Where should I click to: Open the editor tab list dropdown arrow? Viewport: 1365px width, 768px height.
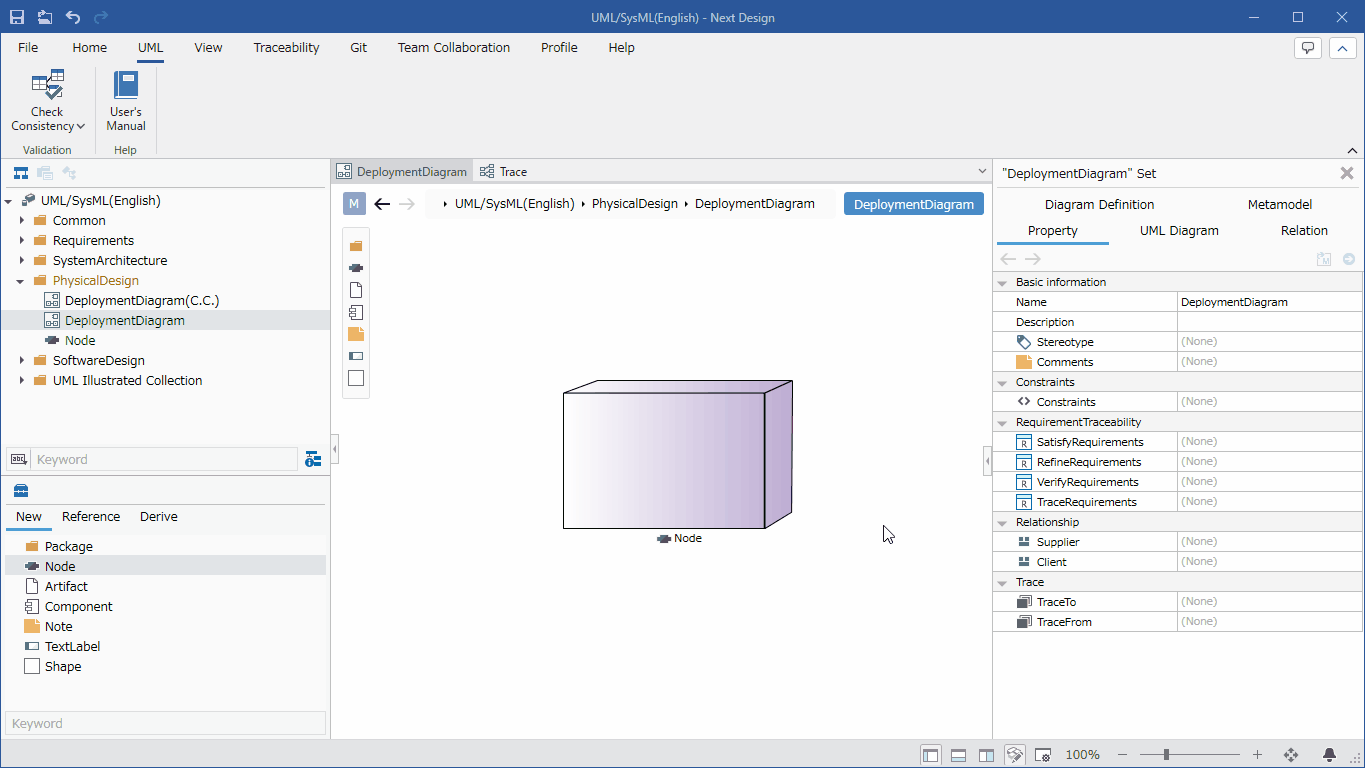pos(980,172)
